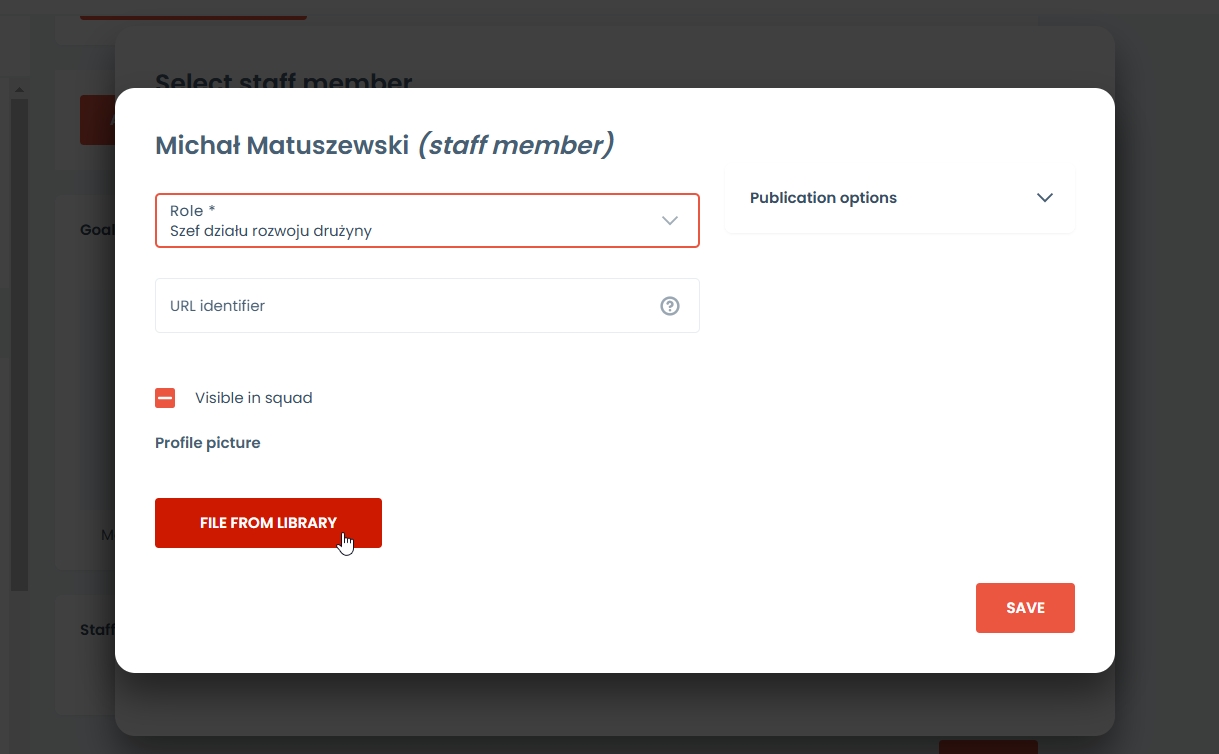Click the URL identifier help question-mark icon
Screen dimensions: 1219x754
670,306
